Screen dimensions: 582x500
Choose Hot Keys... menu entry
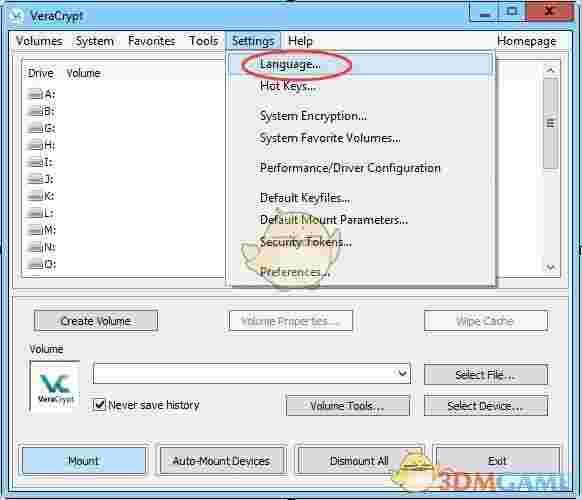pyautogui.click(x=361, y=86)
